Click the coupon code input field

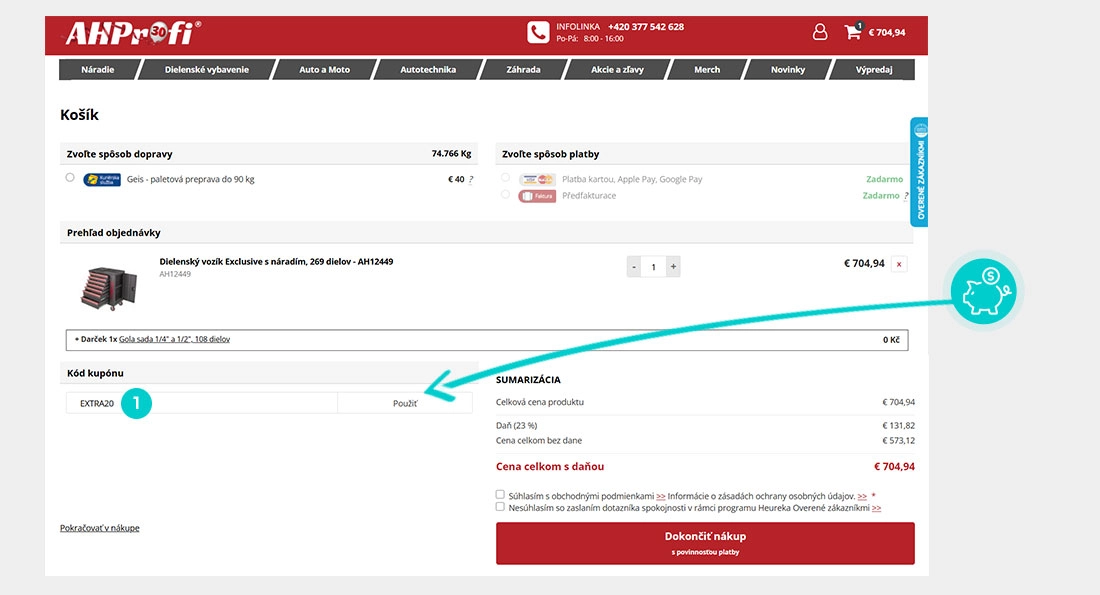(x=202, y=403)
